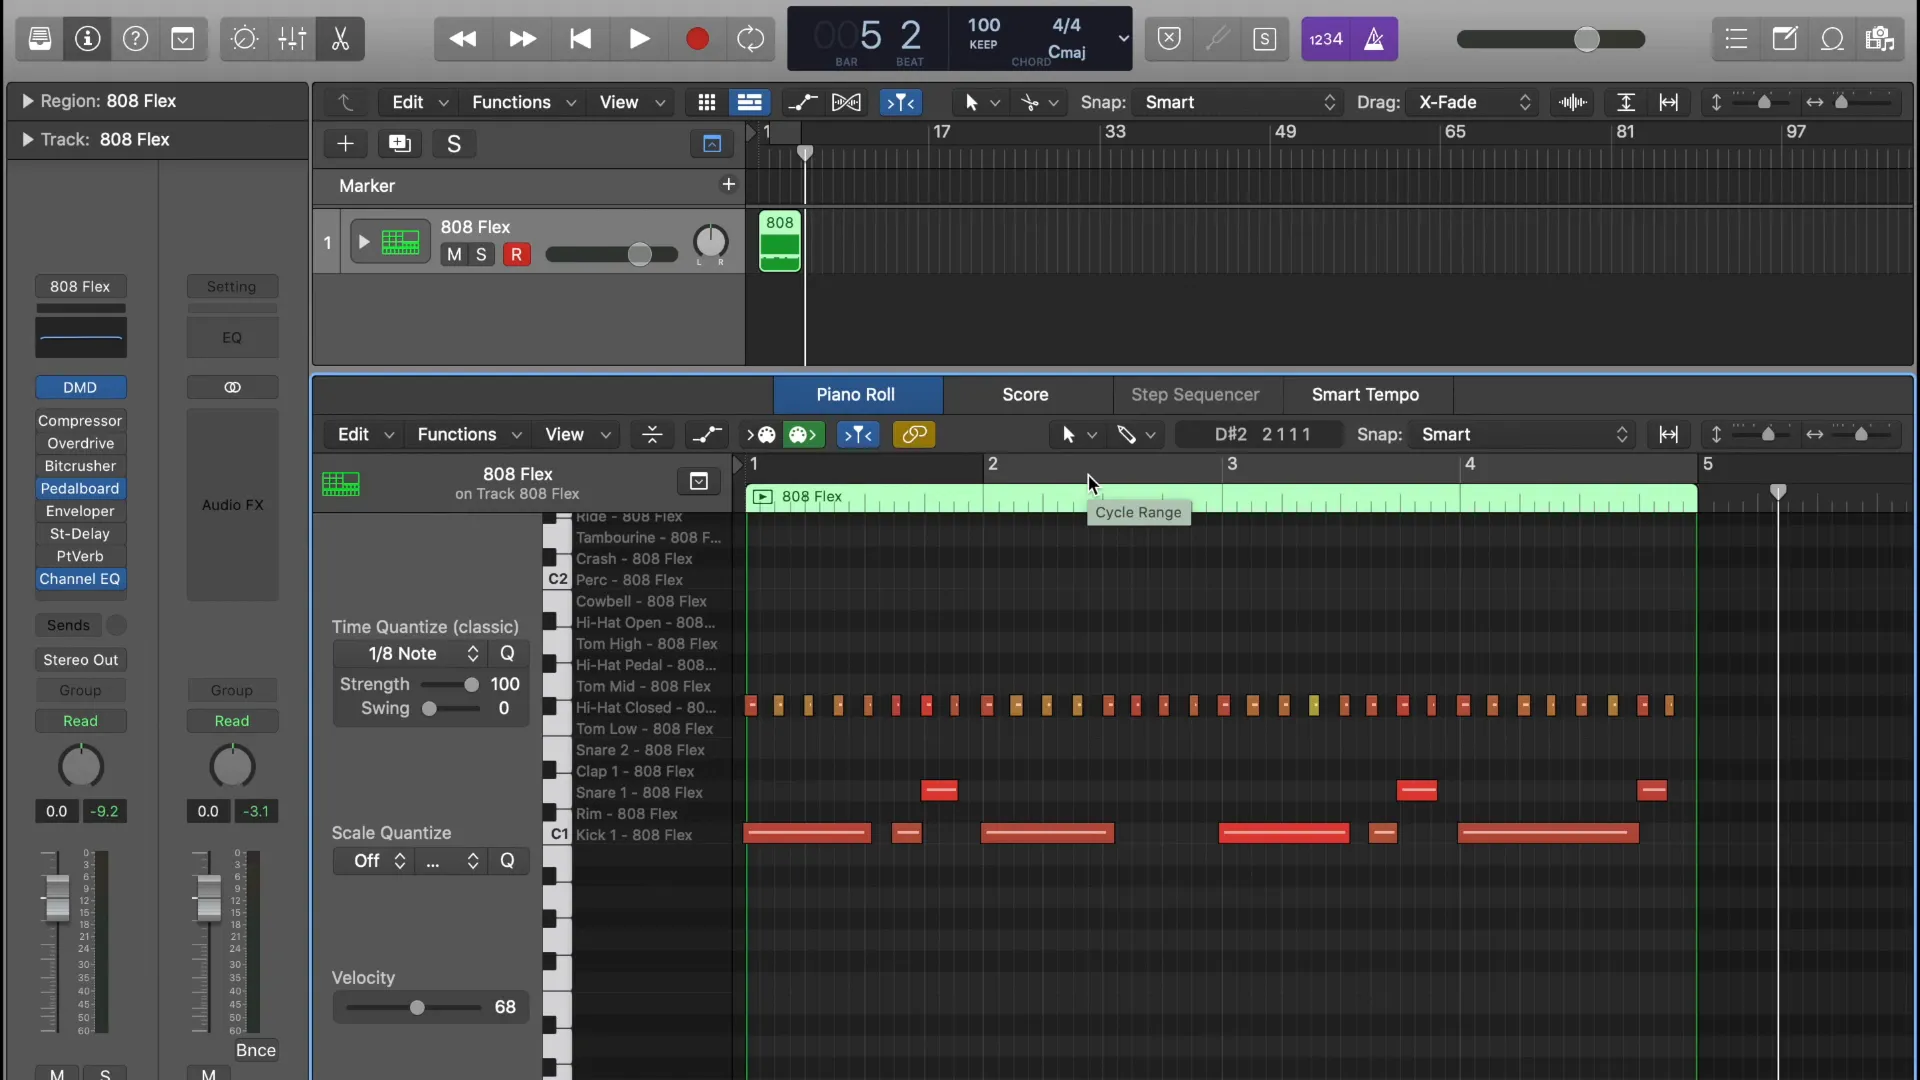
Task: Open the View menu in Piano Roll
Action: click(x=564, y=434)
